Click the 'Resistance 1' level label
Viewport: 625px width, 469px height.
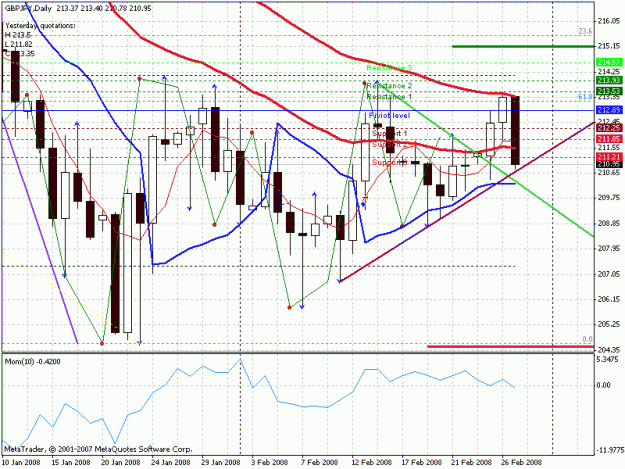pyautogui.click(x=389, y=97)
